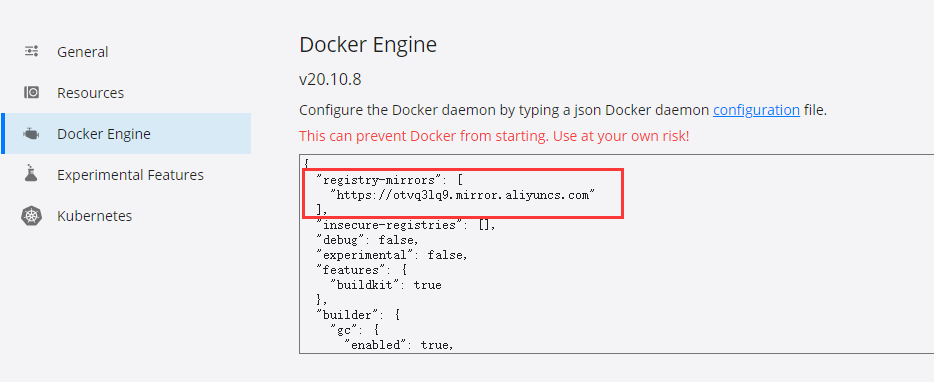Click the "experimental": false line
Image resolution: width=934 pixels, height=382 pixels.
[x=393, y=254]
